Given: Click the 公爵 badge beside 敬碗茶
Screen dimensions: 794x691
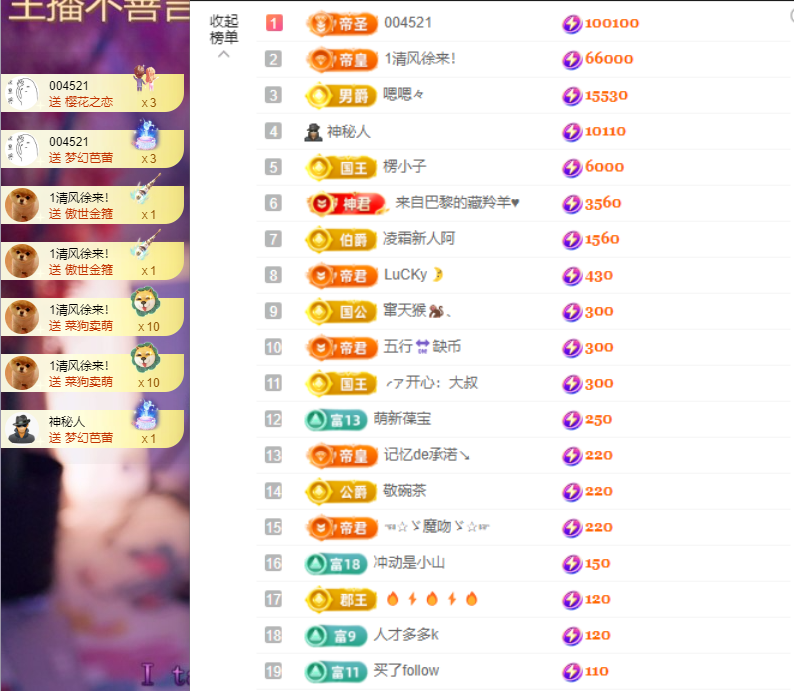Looking at the screenshot, I should click(x=341, y=492).
